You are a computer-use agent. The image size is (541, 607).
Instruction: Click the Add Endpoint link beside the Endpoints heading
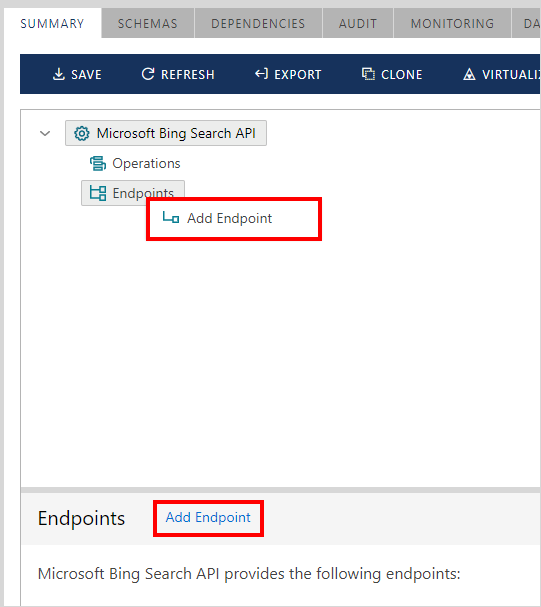pyautogui.click(x=208, y=518)
